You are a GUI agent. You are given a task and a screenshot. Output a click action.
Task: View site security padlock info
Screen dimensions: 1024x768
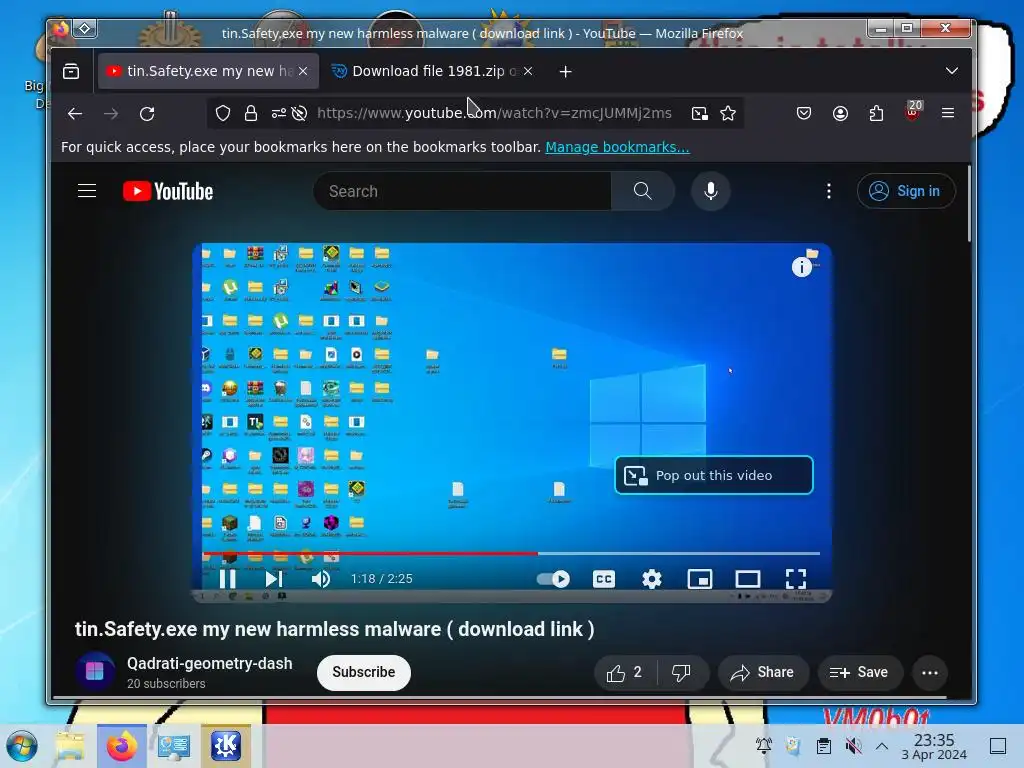(250, 114)
